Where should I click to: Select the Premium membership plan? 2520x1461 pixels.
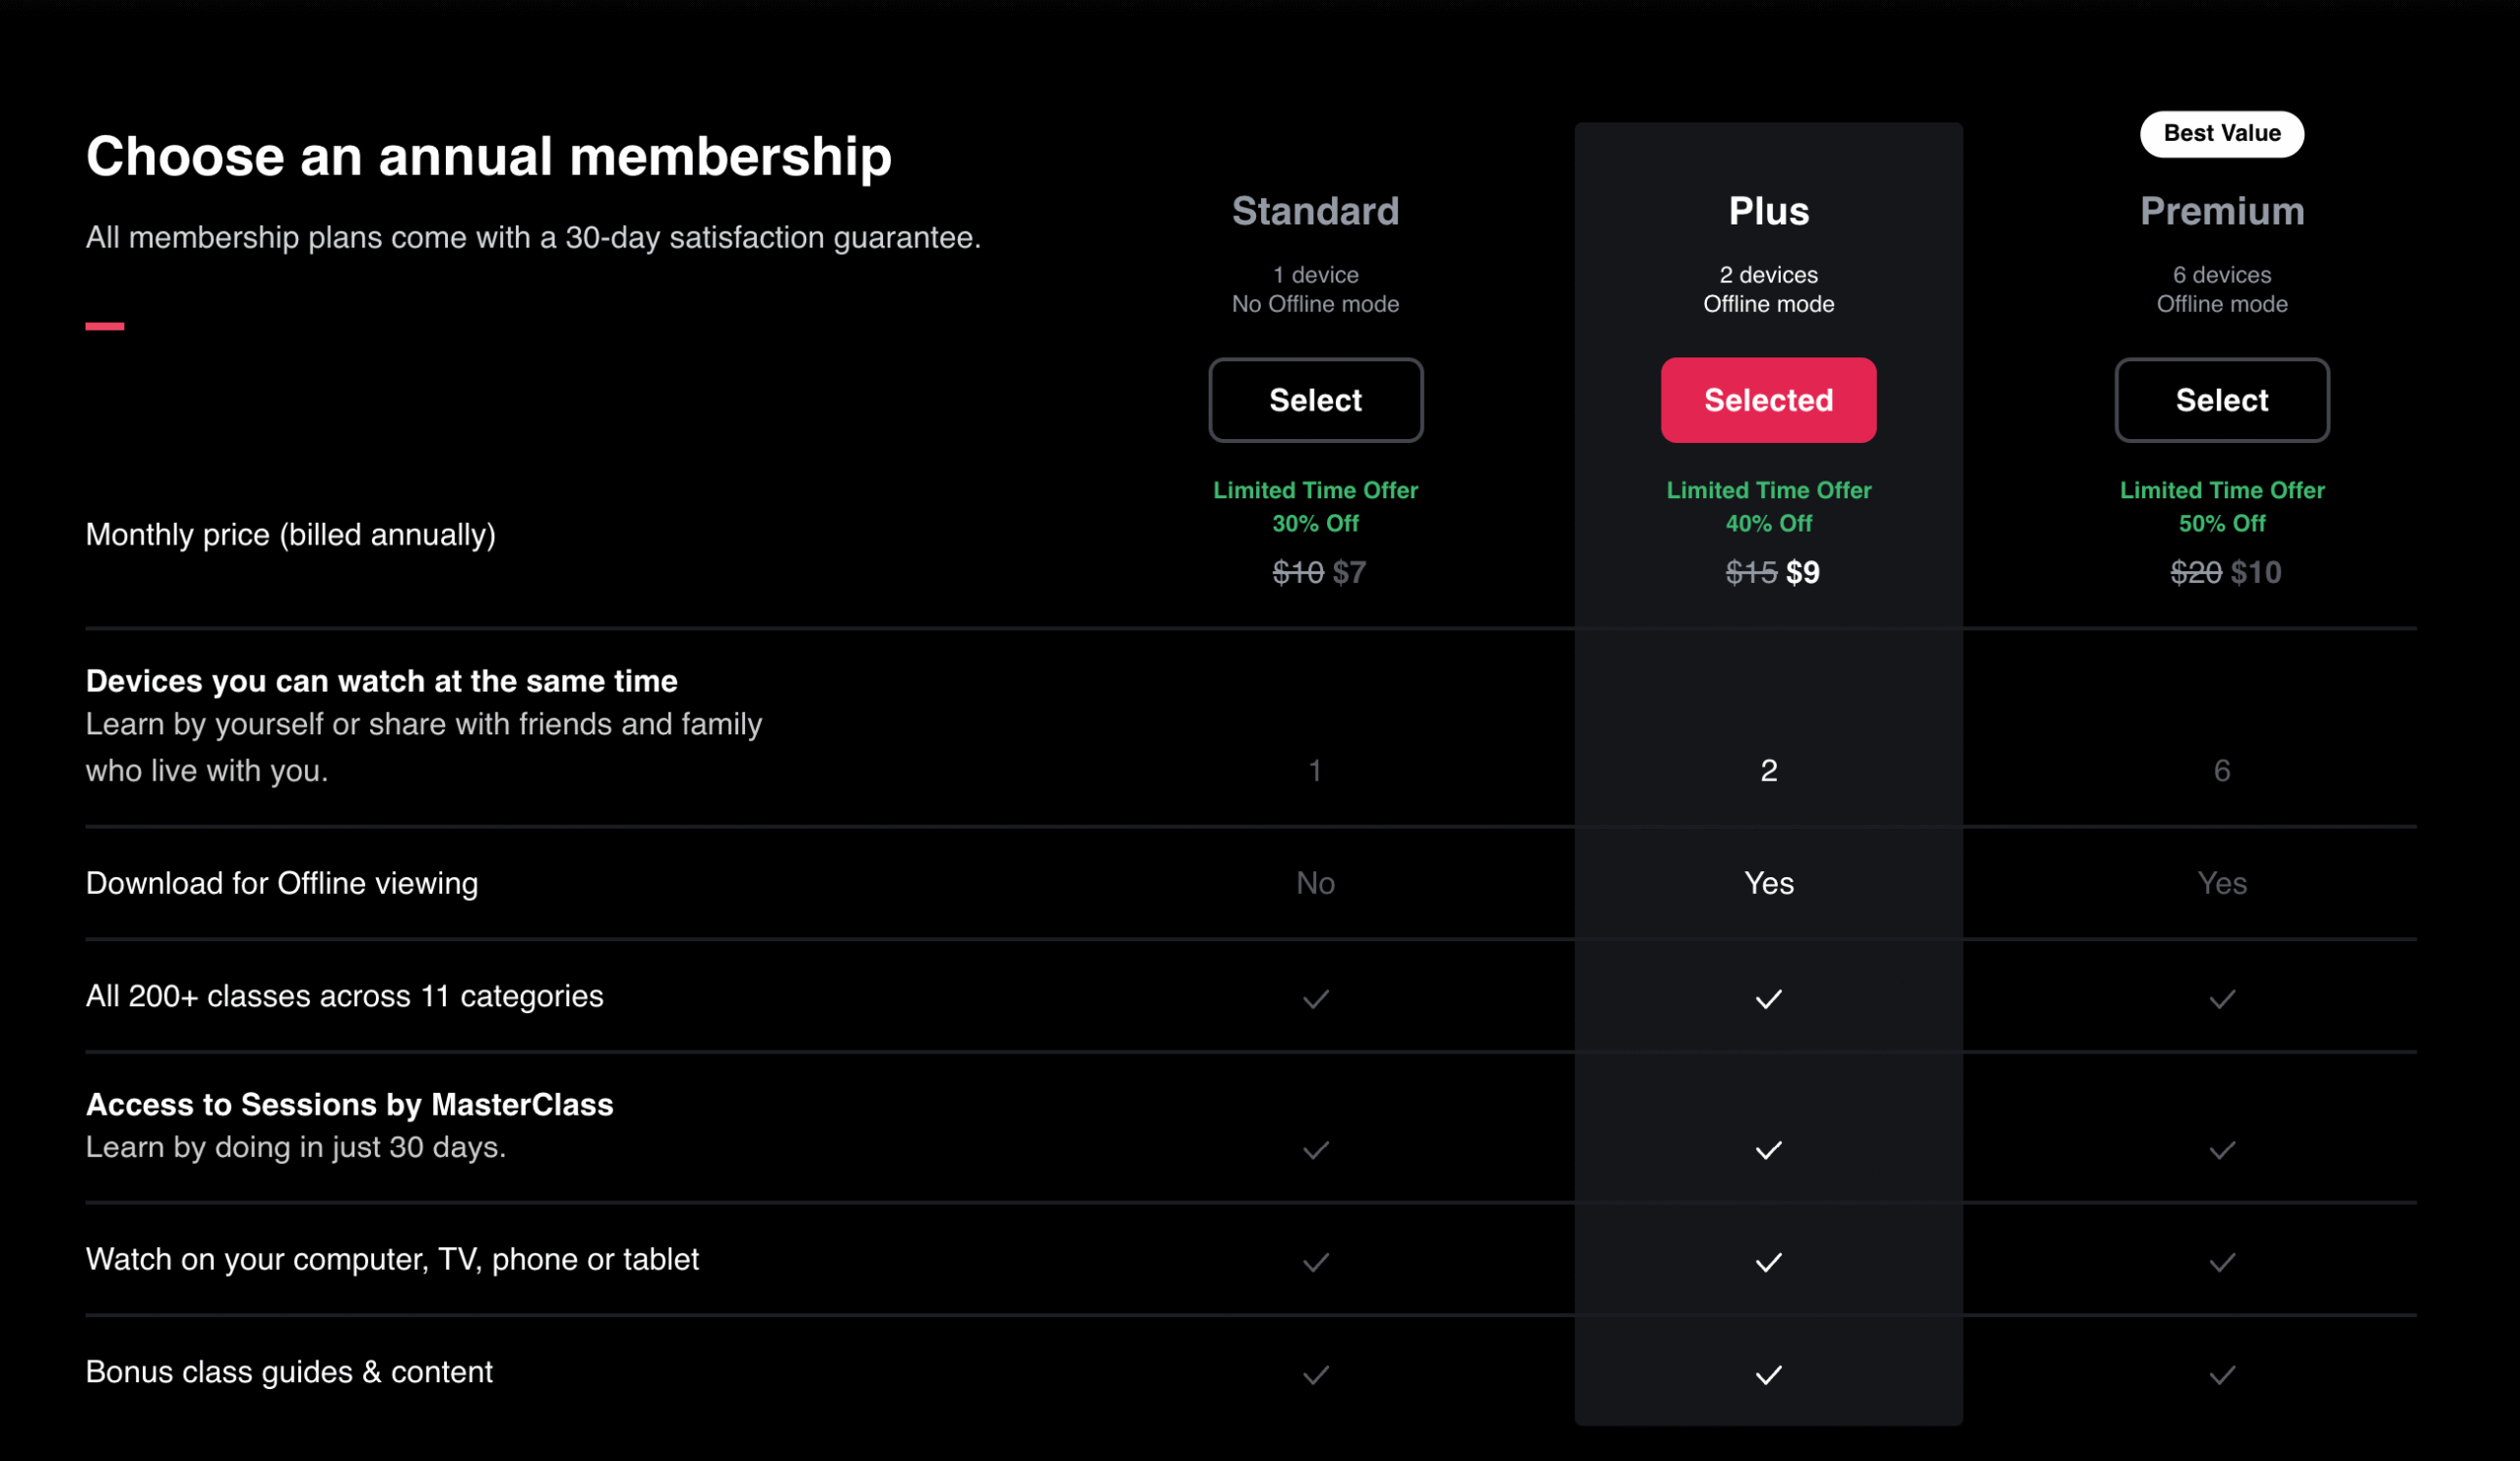(2221, 400)
